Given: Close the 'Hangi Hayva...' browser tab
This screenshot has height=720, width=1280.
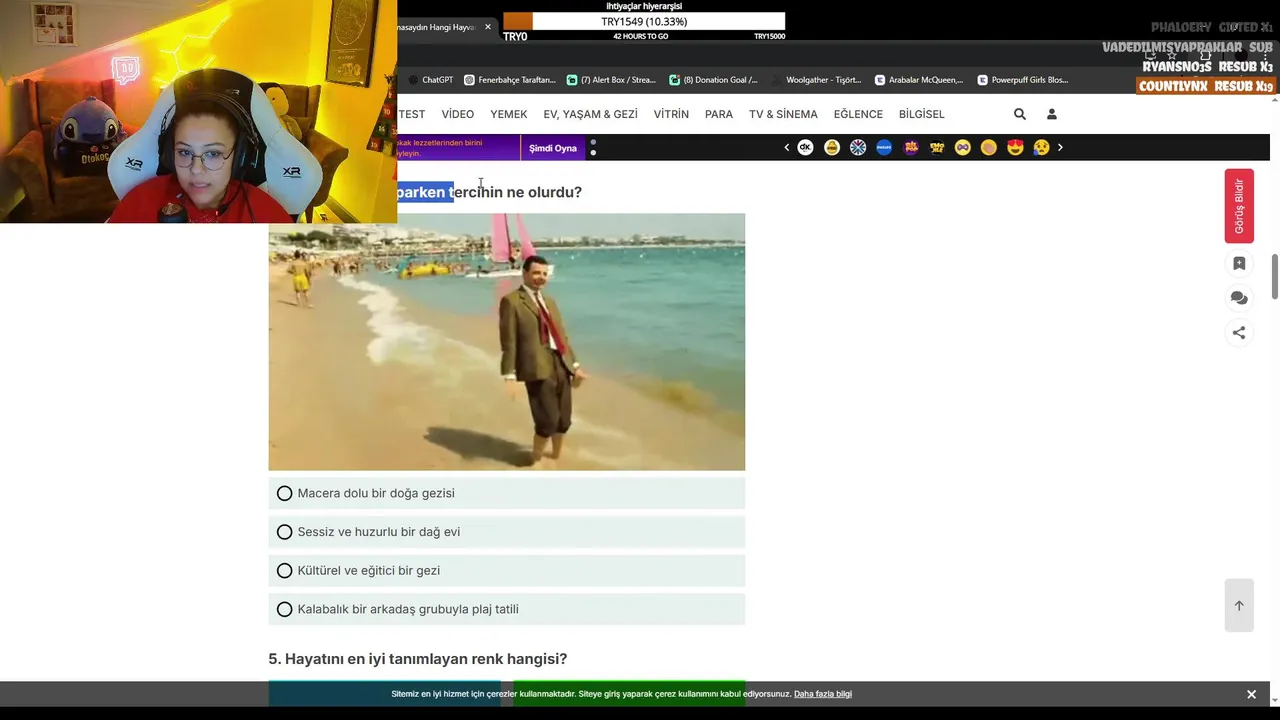Looking at the screenshot, I should pyautogui.click(x=488, y=27).
